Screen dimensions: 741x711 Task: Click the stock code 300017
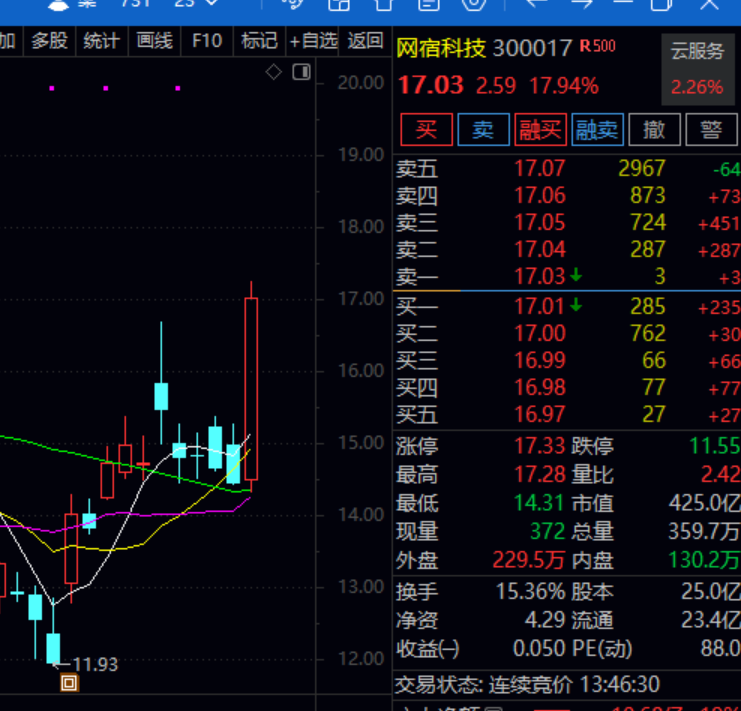(533, 48)
